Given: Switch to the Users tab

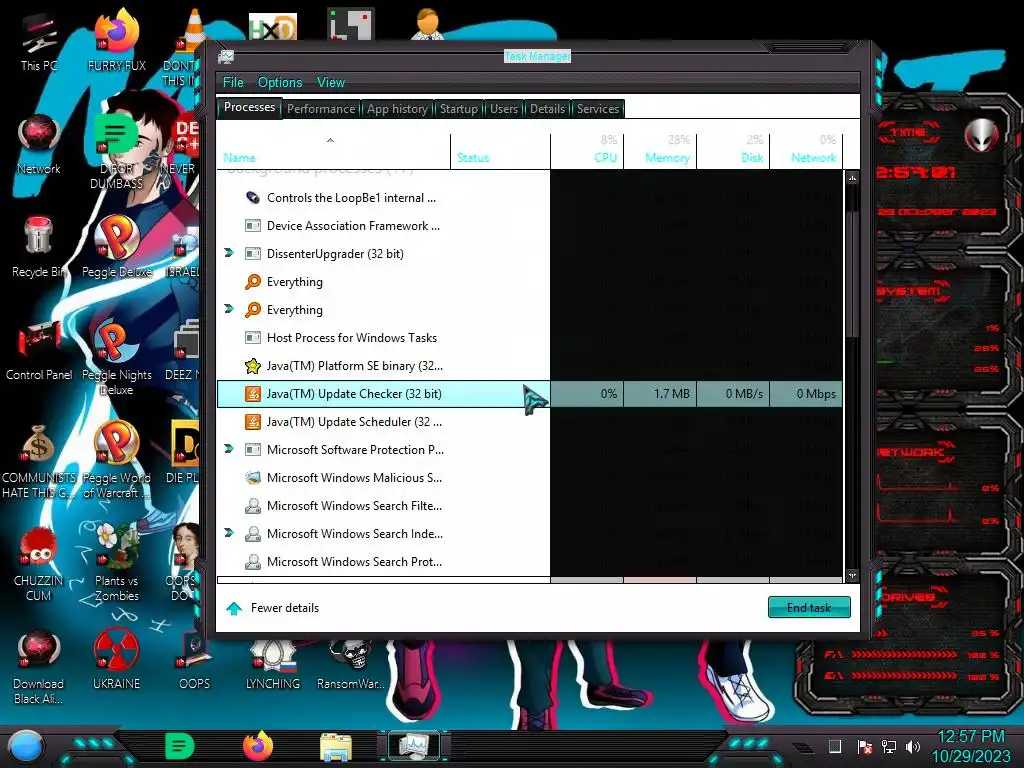Looking at the screenshot, I should [x=504, y=109].
